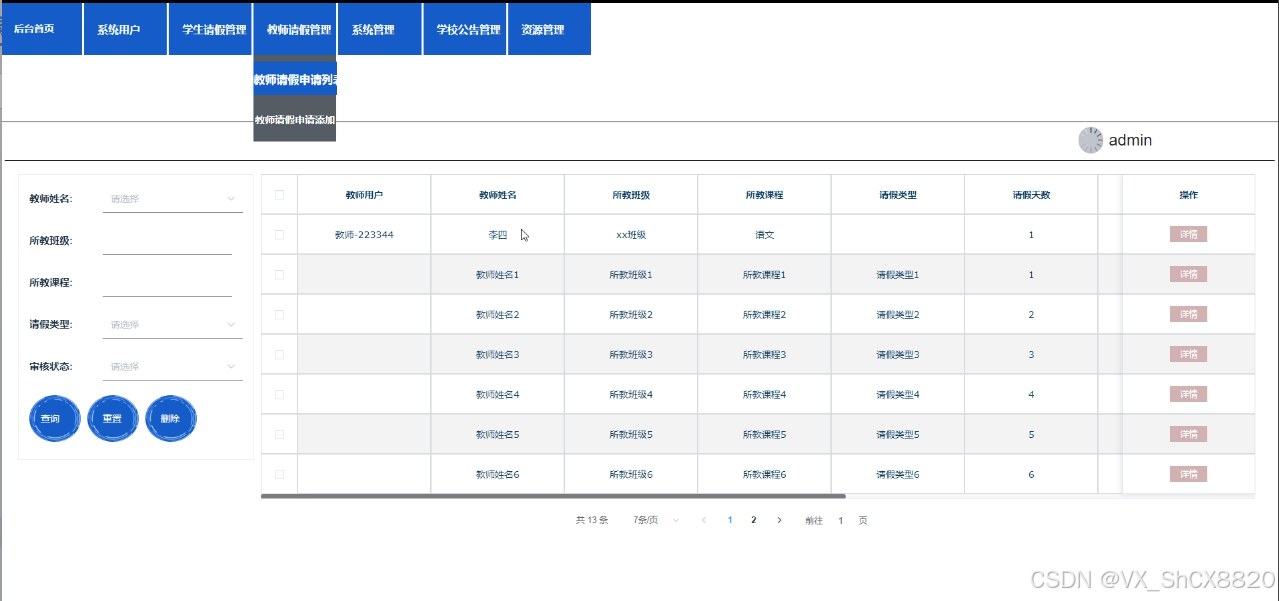This screenshot has height=601, width=1279.
Task: Open the 资源管理 menu
Action: tap(549, 29)
